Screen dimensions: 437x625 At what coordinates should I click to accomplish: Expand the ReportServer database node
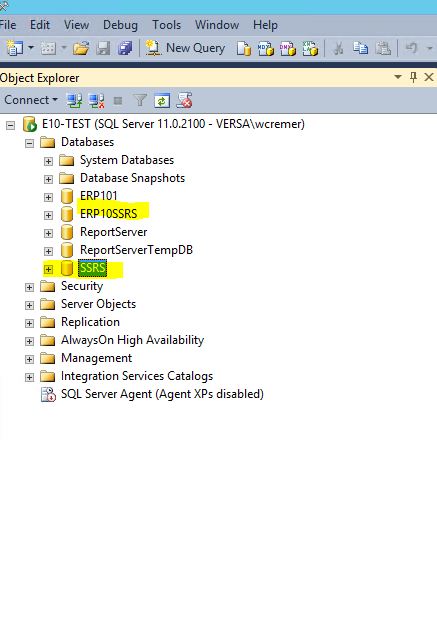(48, 233)
